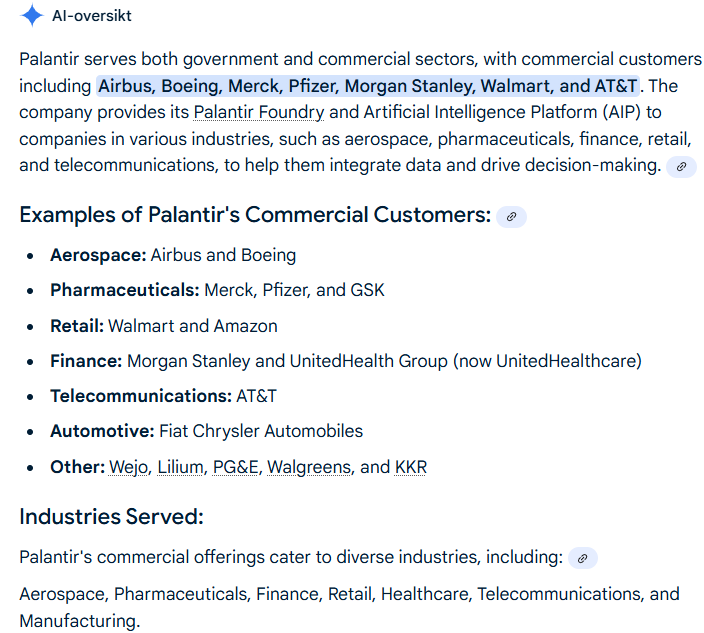Click the highlighted customer list starting with Airbus
This screenshot has height=633, width=704.
tap(368, 86)
